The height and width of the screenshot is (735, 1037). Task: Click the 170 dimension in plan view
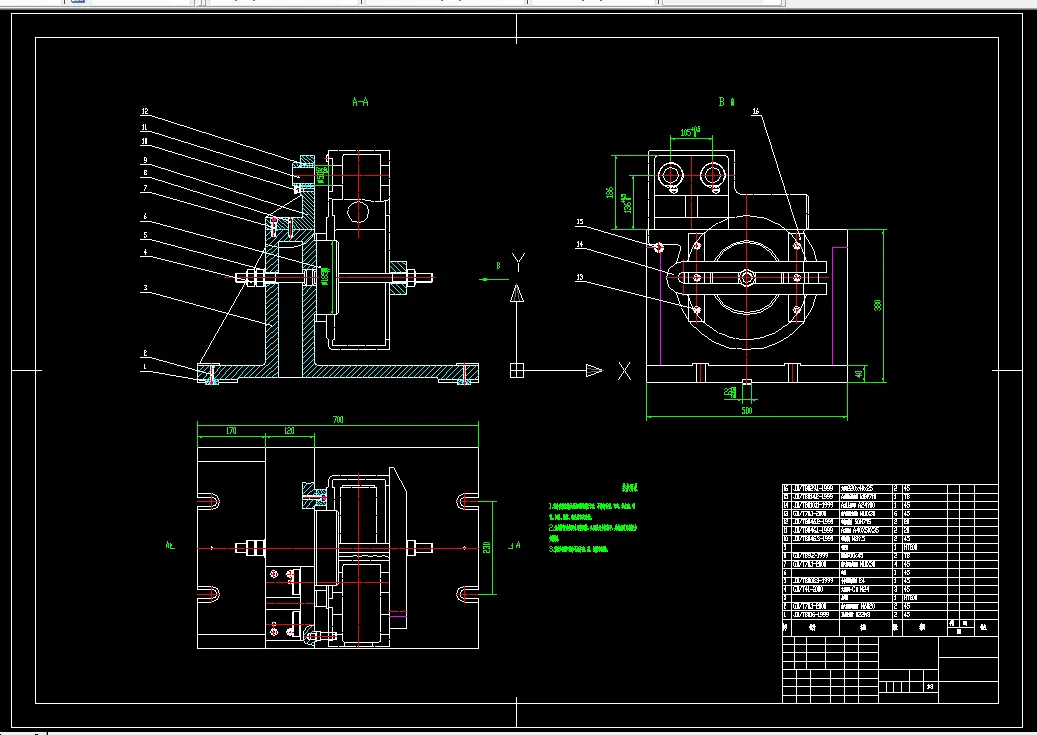pyautogui.click(x=231, y=431)
